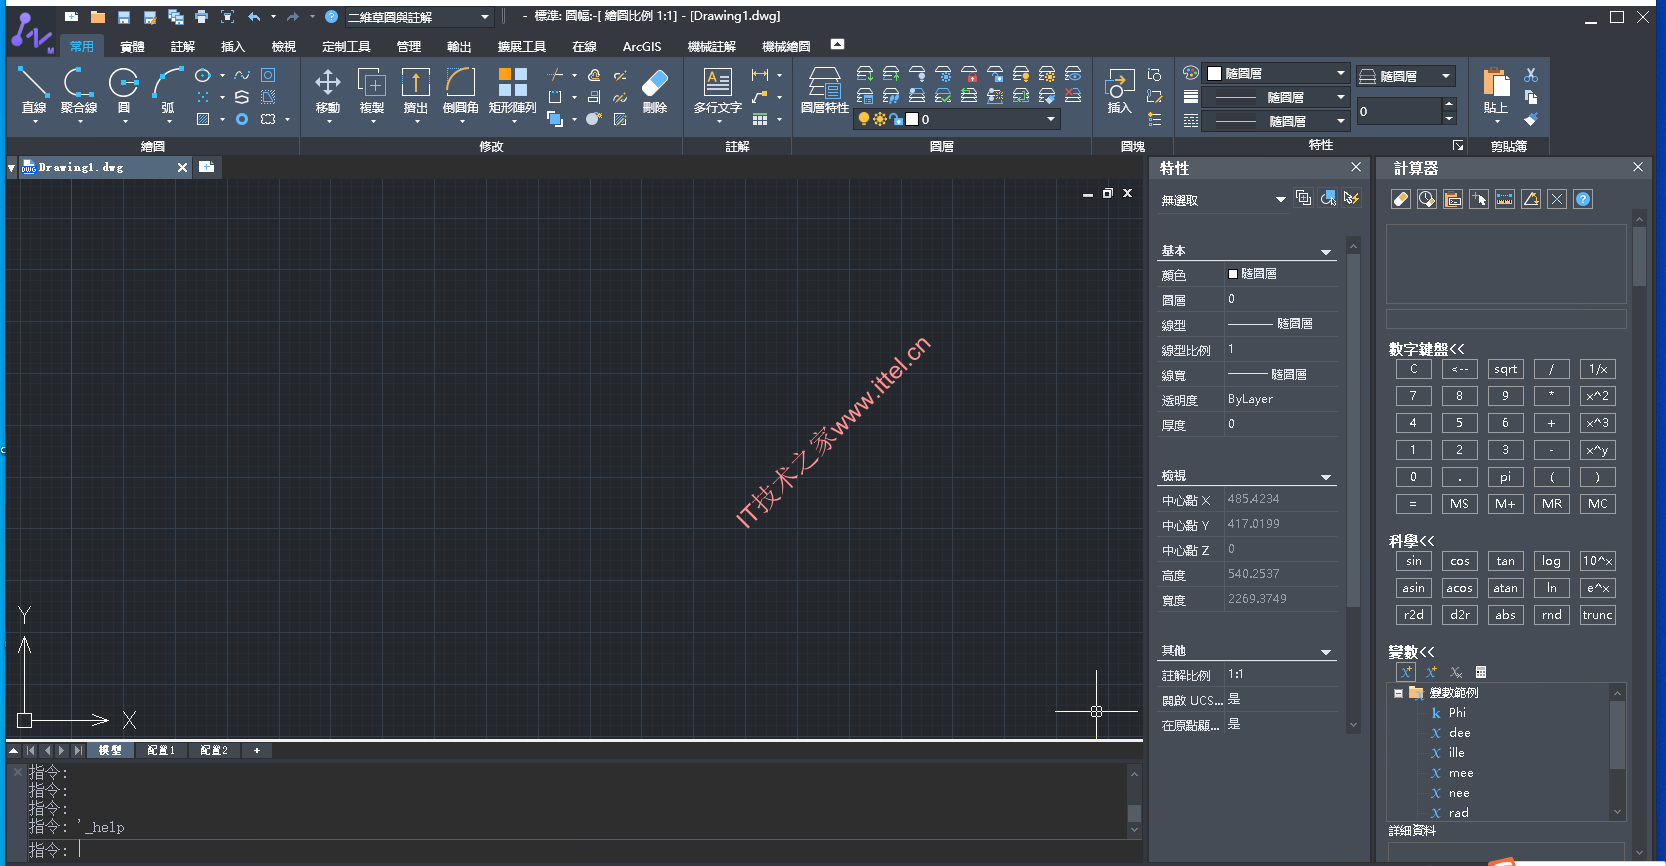Open the 矩形陣列 rectangular array tool
Viewport: 1666px width, 866px height.
point(512,91)
